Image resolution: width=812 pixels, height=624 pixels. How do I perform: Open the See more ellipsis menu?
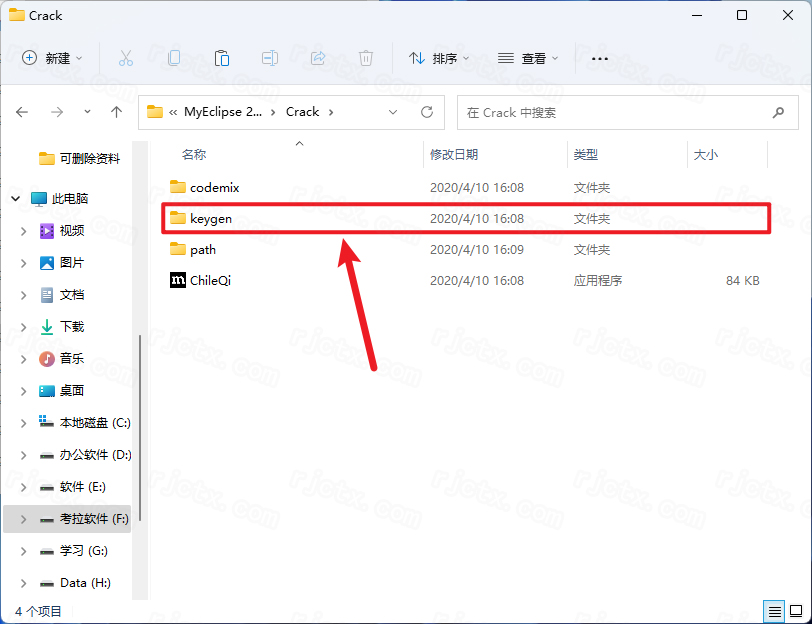tap(600, 58)
